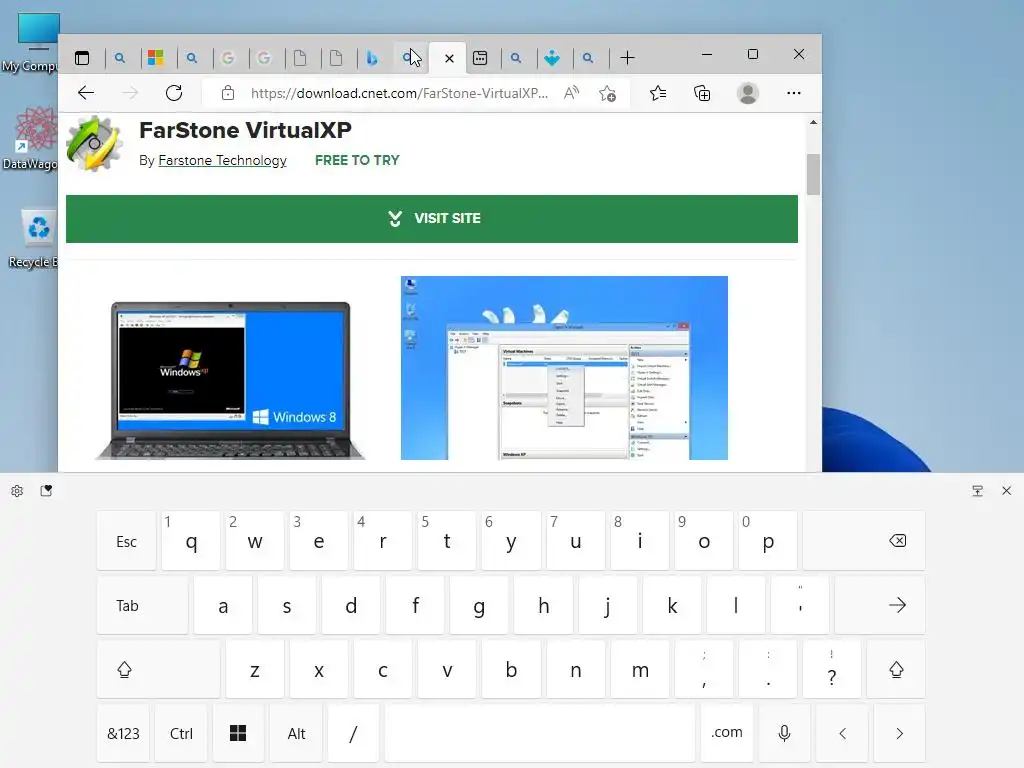
Task: Toggle the left Shift key
Action: point(158,669)
